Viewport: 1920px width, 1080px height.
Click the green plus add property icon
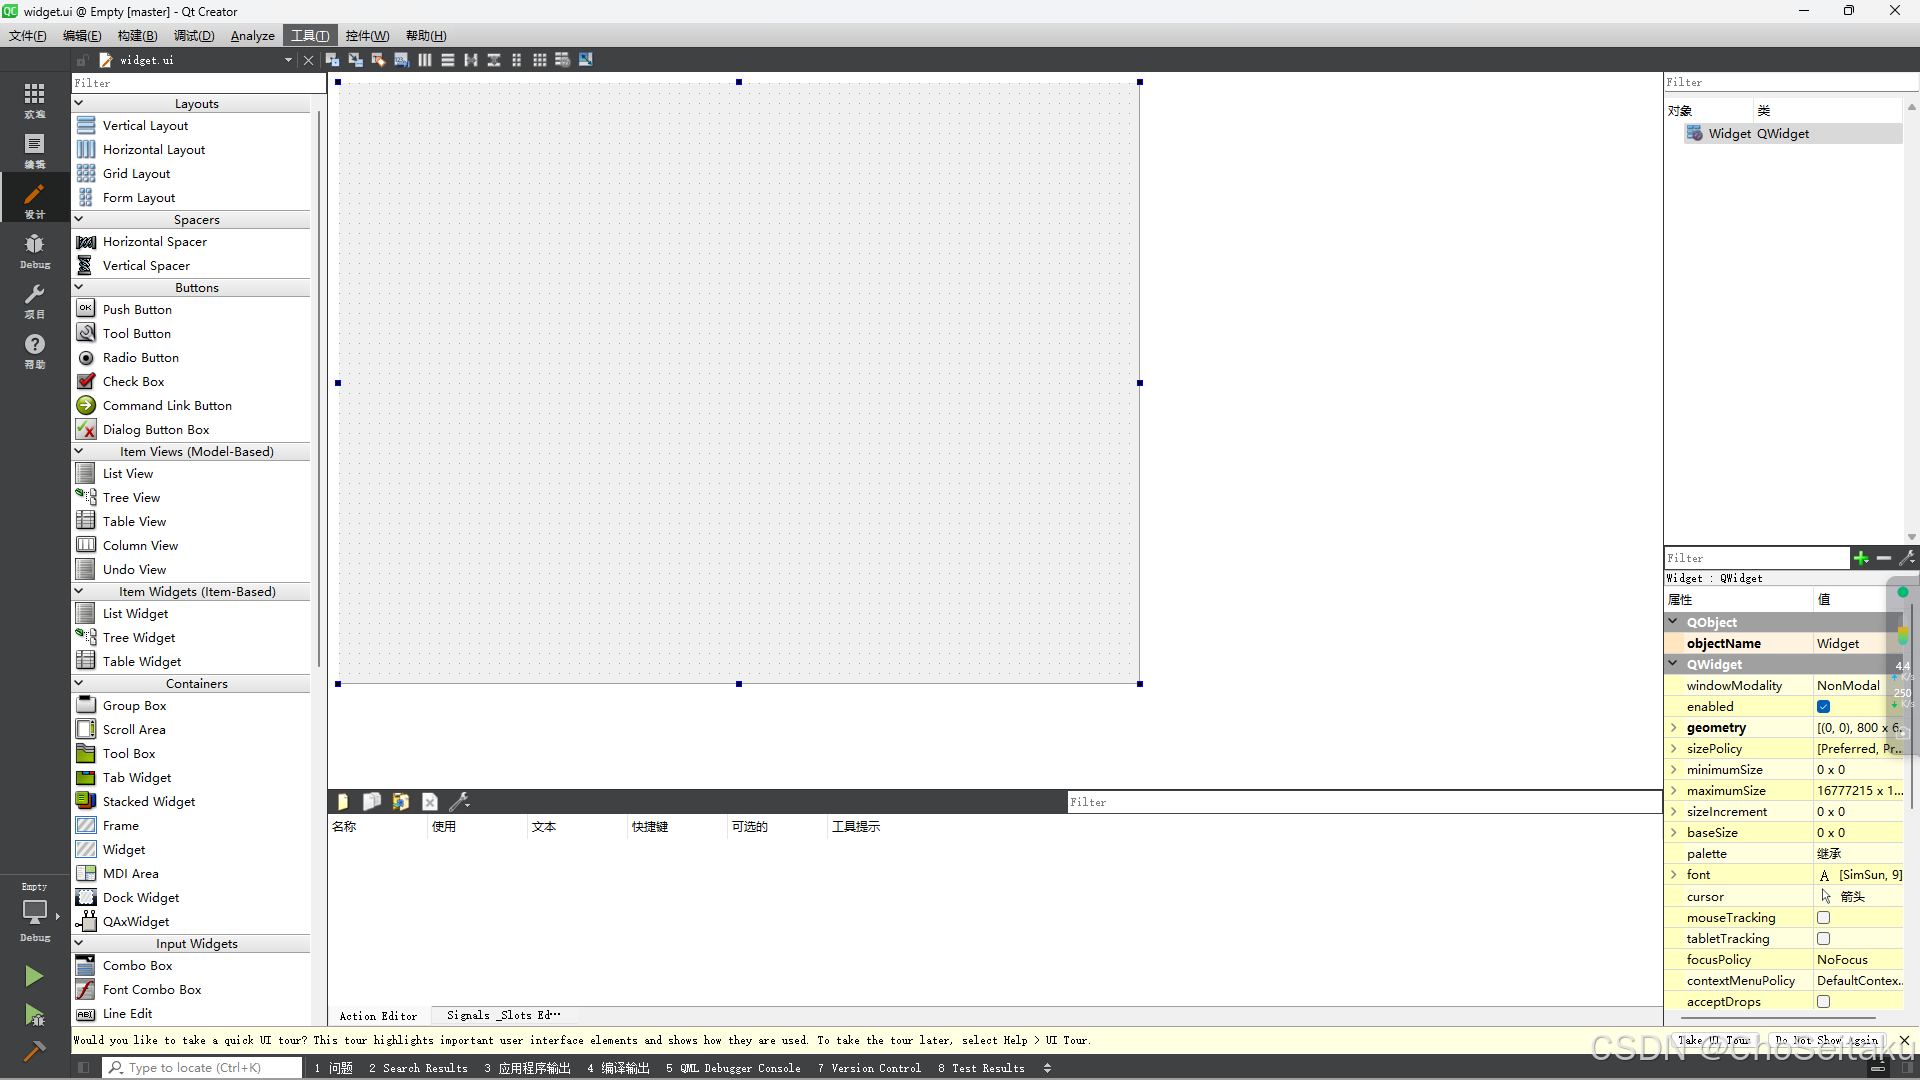[1860, 558]
